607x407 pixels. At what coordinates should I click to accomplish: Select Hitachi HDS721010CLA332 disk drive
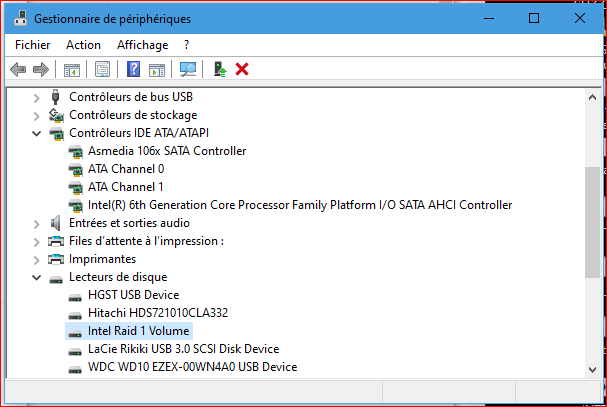point(158,313)
